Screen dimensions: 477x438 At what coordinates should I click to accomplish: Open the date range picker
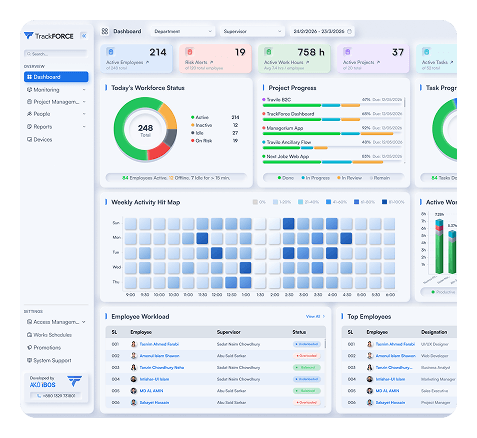[x=322, y=31]
